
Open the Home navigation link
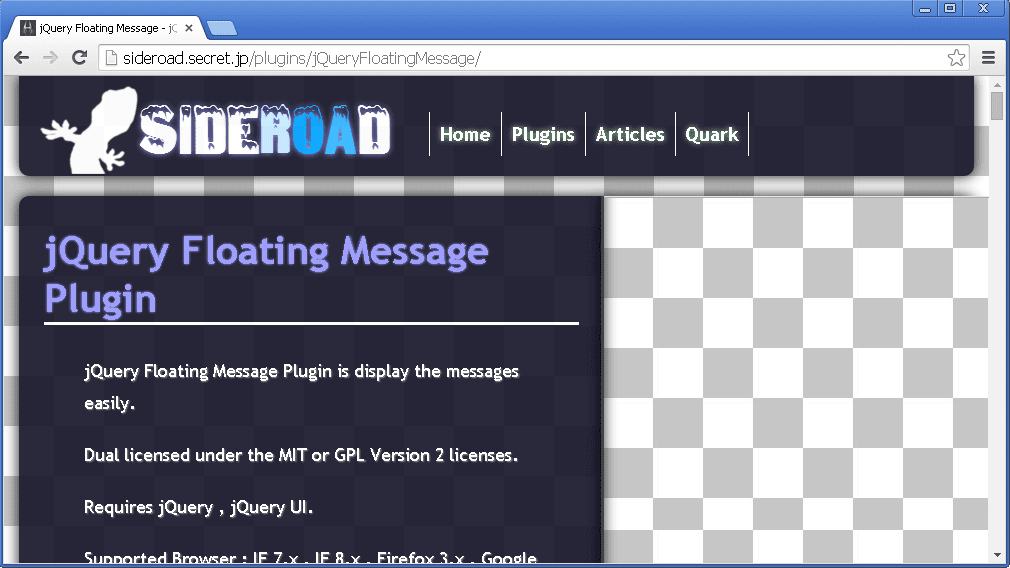coord(464,134)
